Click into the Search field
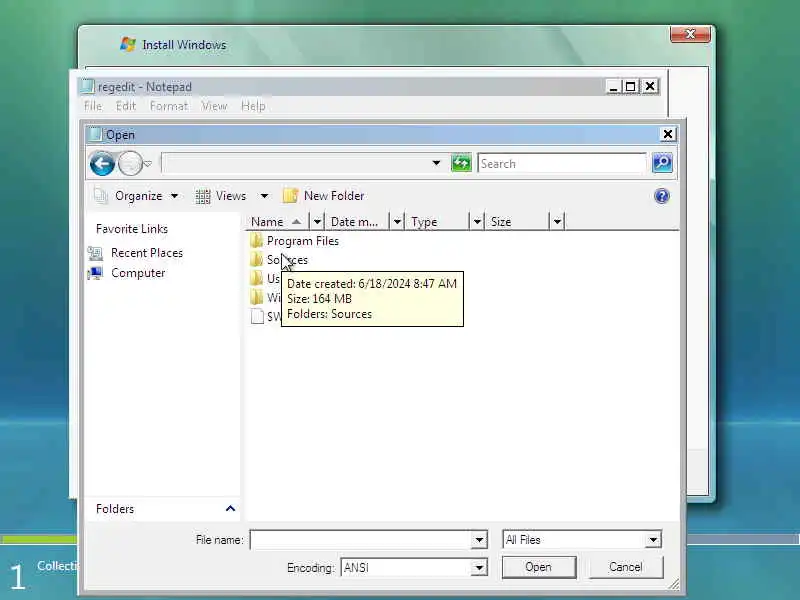This screenshot has height=600, width=800. [x=562, y=164]
